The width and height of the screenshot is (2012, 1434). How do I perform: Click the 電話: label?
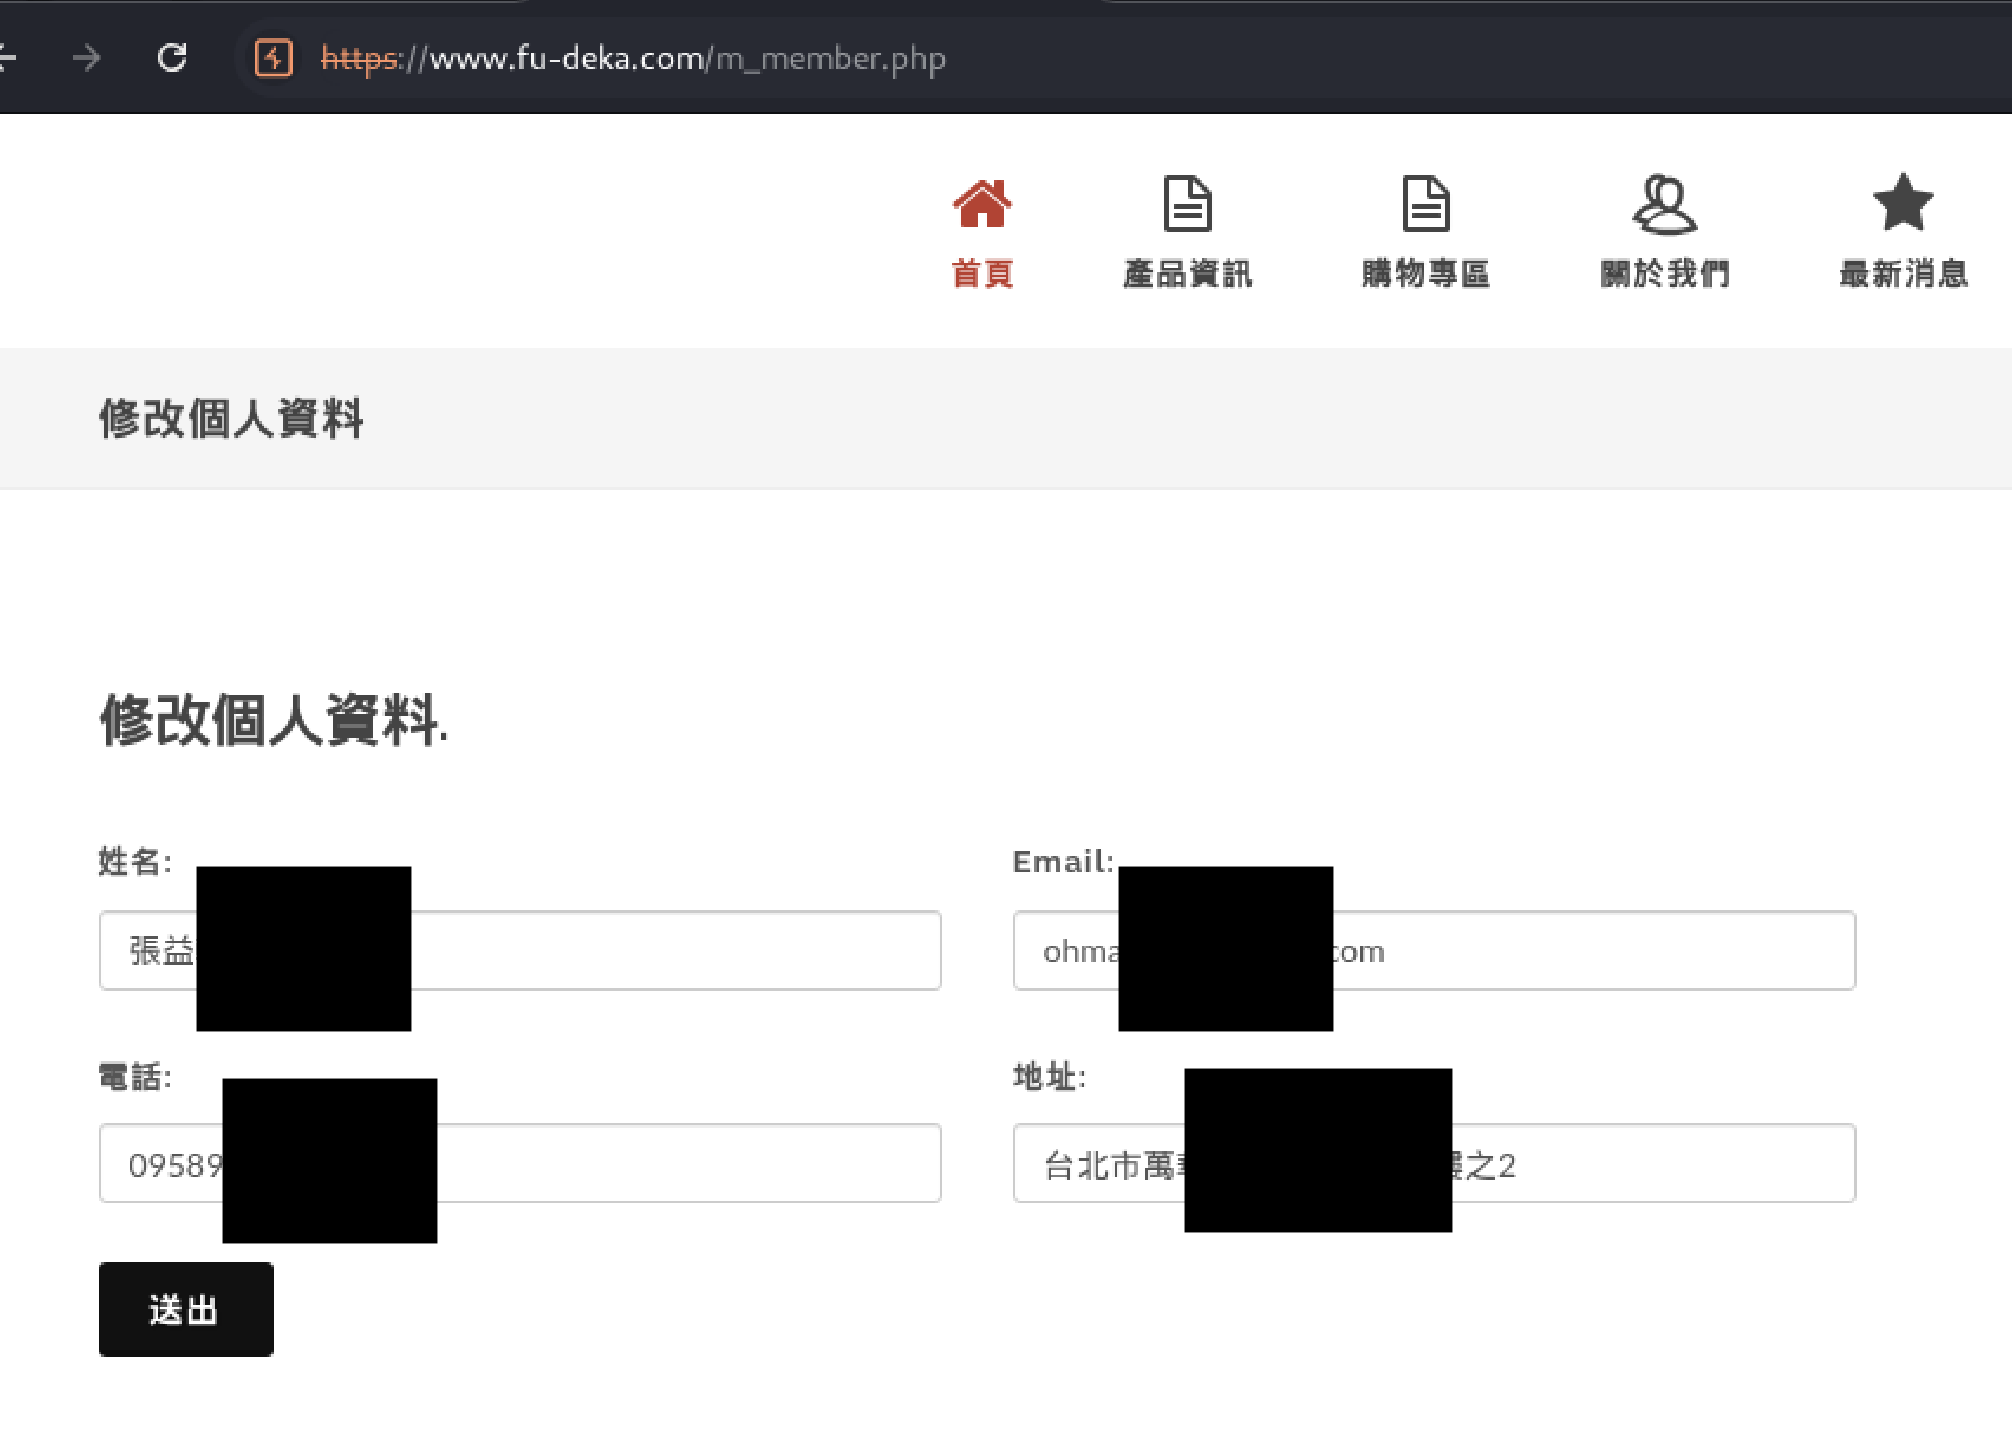click(x=135, y=1077)
